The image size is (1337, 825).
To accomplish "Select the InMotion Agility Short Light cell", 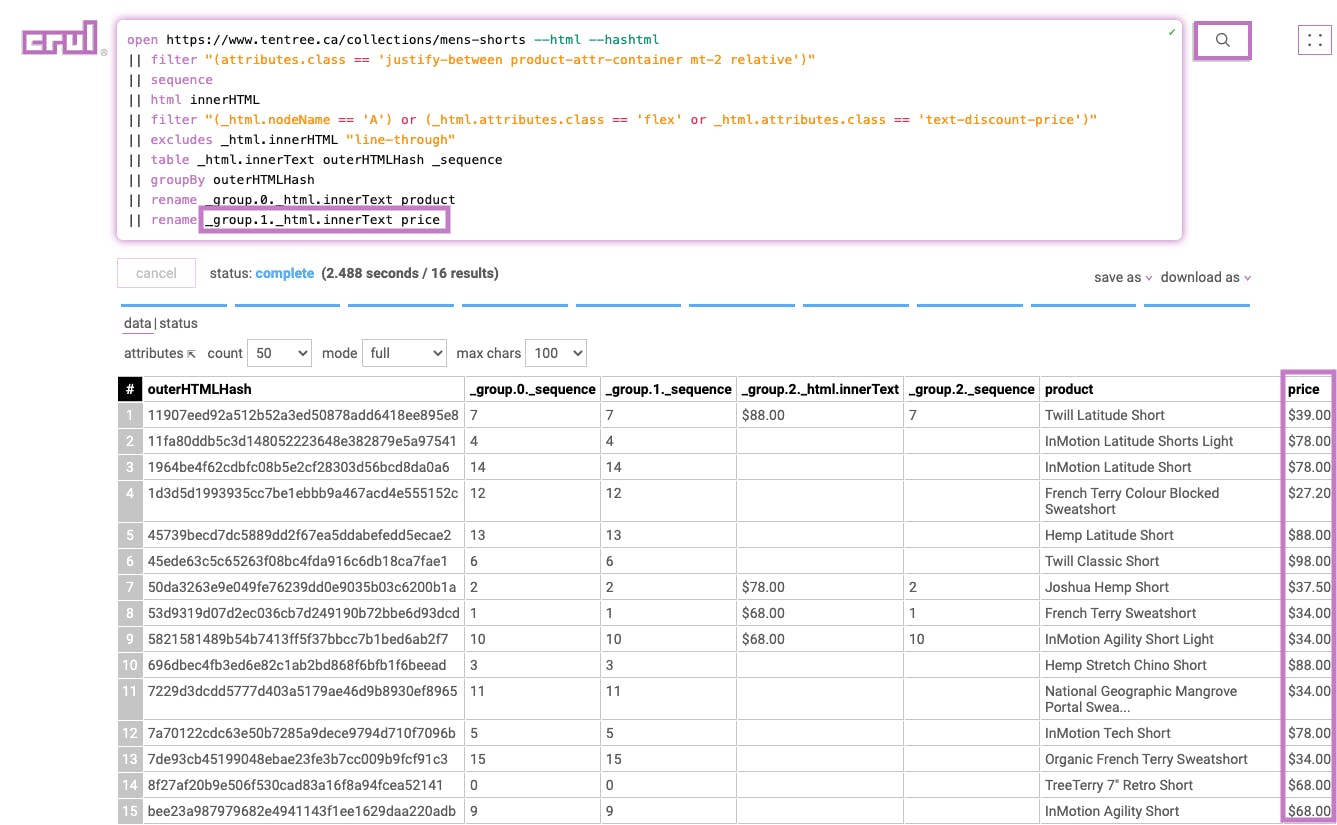I will (1161, 639).
